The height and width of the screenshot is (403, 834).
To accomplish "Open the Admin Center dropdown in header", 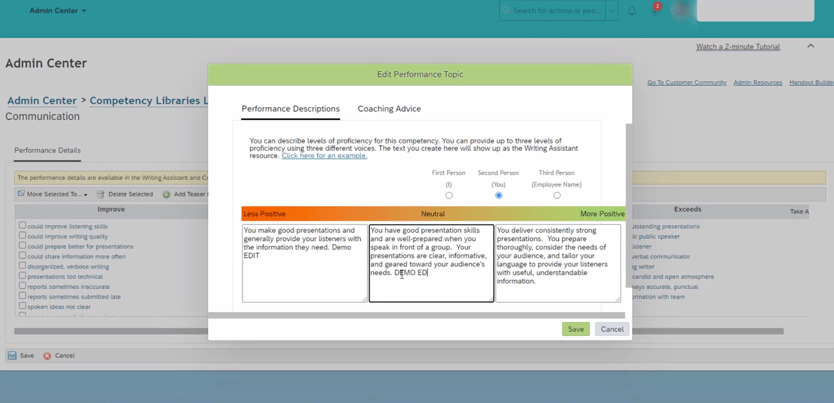I will coord(57,11).
